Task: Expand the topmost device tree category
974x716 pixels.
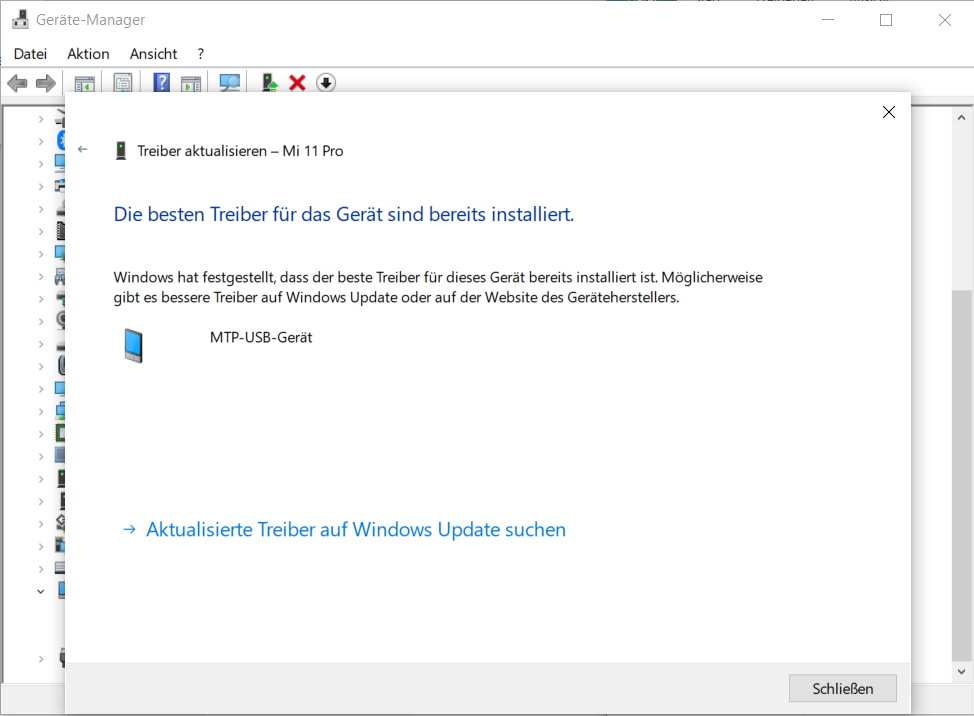Action: coord(41,119)
